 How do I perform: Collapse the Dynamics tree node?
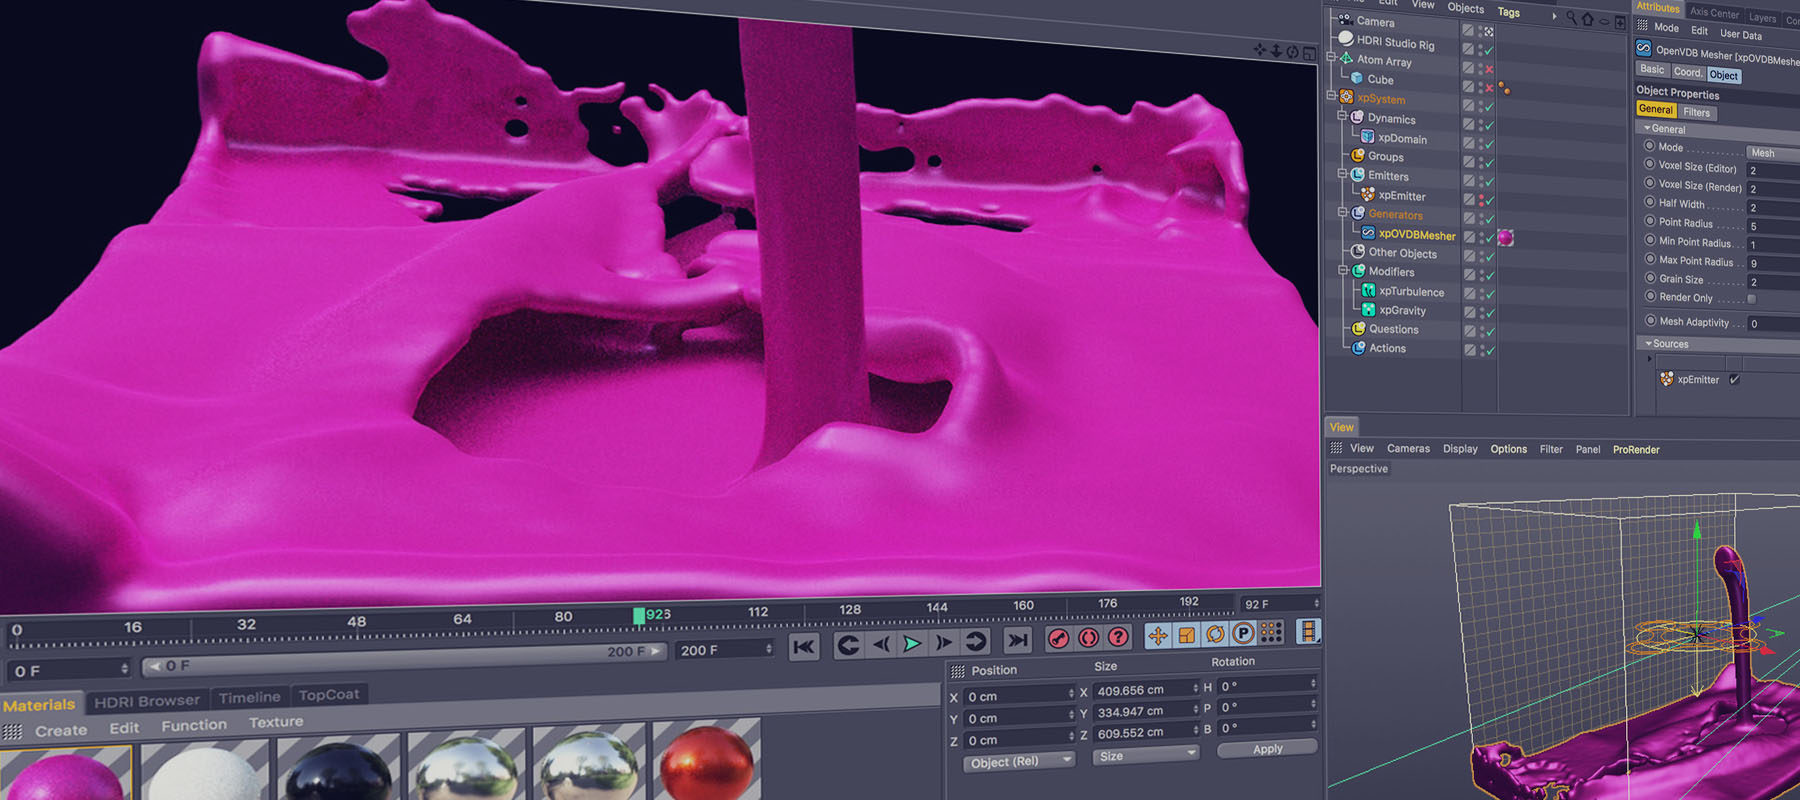click(1342, 116)
